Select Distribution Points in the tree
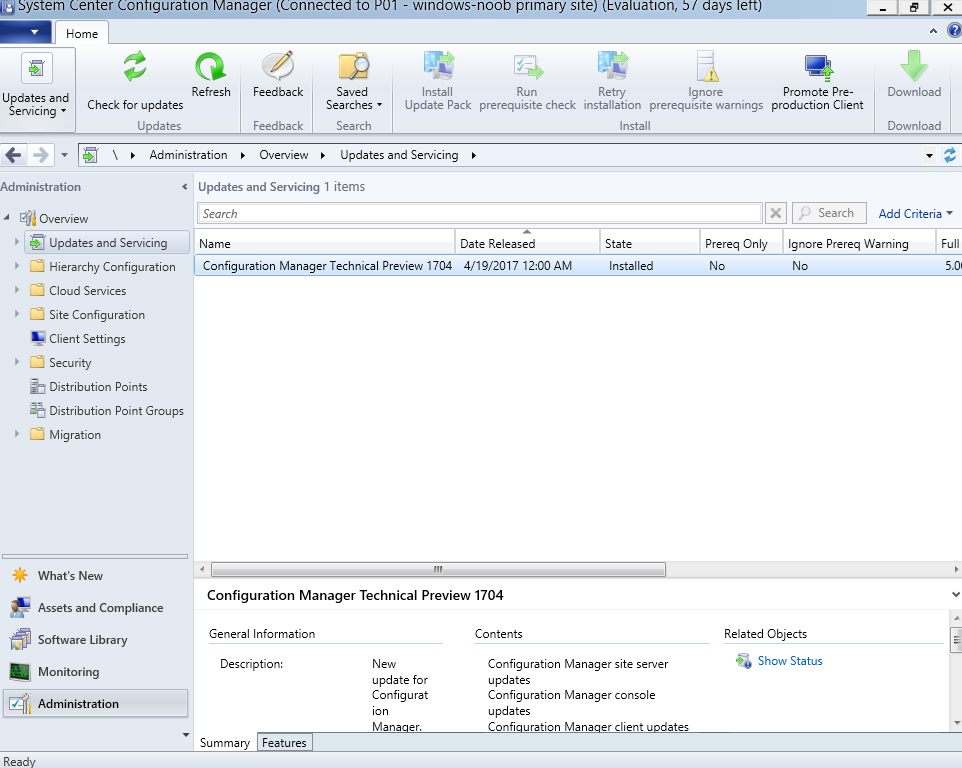The height and width of the screenshot is (768, 962). point(98,386)
